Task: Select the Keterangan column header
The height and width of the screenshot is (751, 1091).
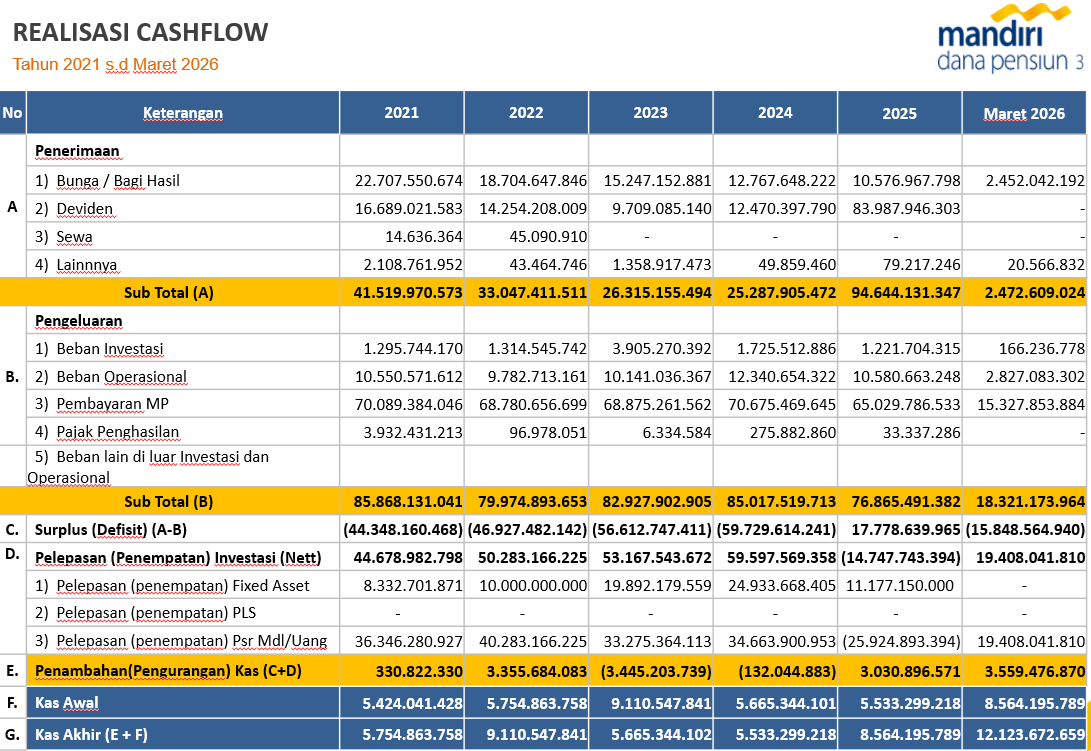Action: click(x=182, y=113)
